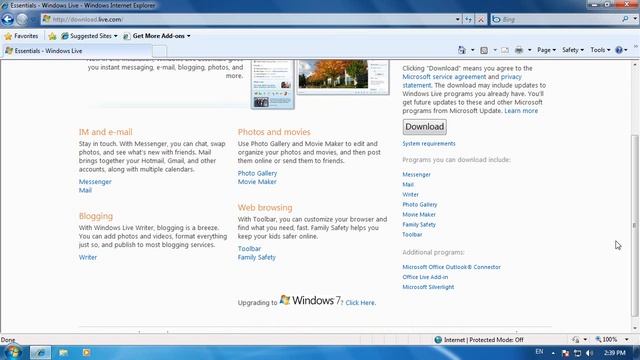
Task: Open Microsoft service agreement link
Action: [444, 77]
